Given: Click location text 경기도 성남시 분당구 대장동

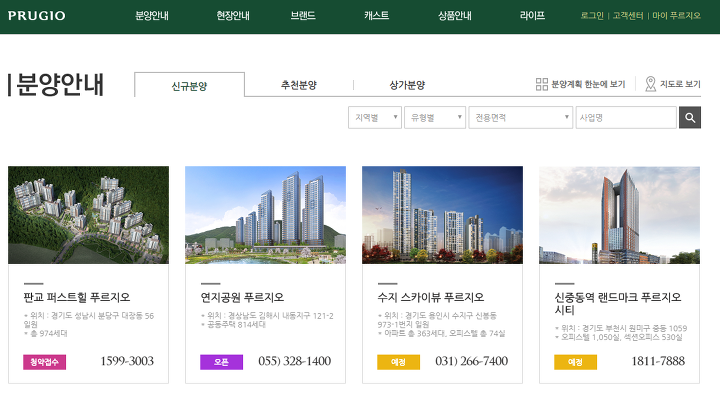Looking at the screenshot, I should (97, 316).
